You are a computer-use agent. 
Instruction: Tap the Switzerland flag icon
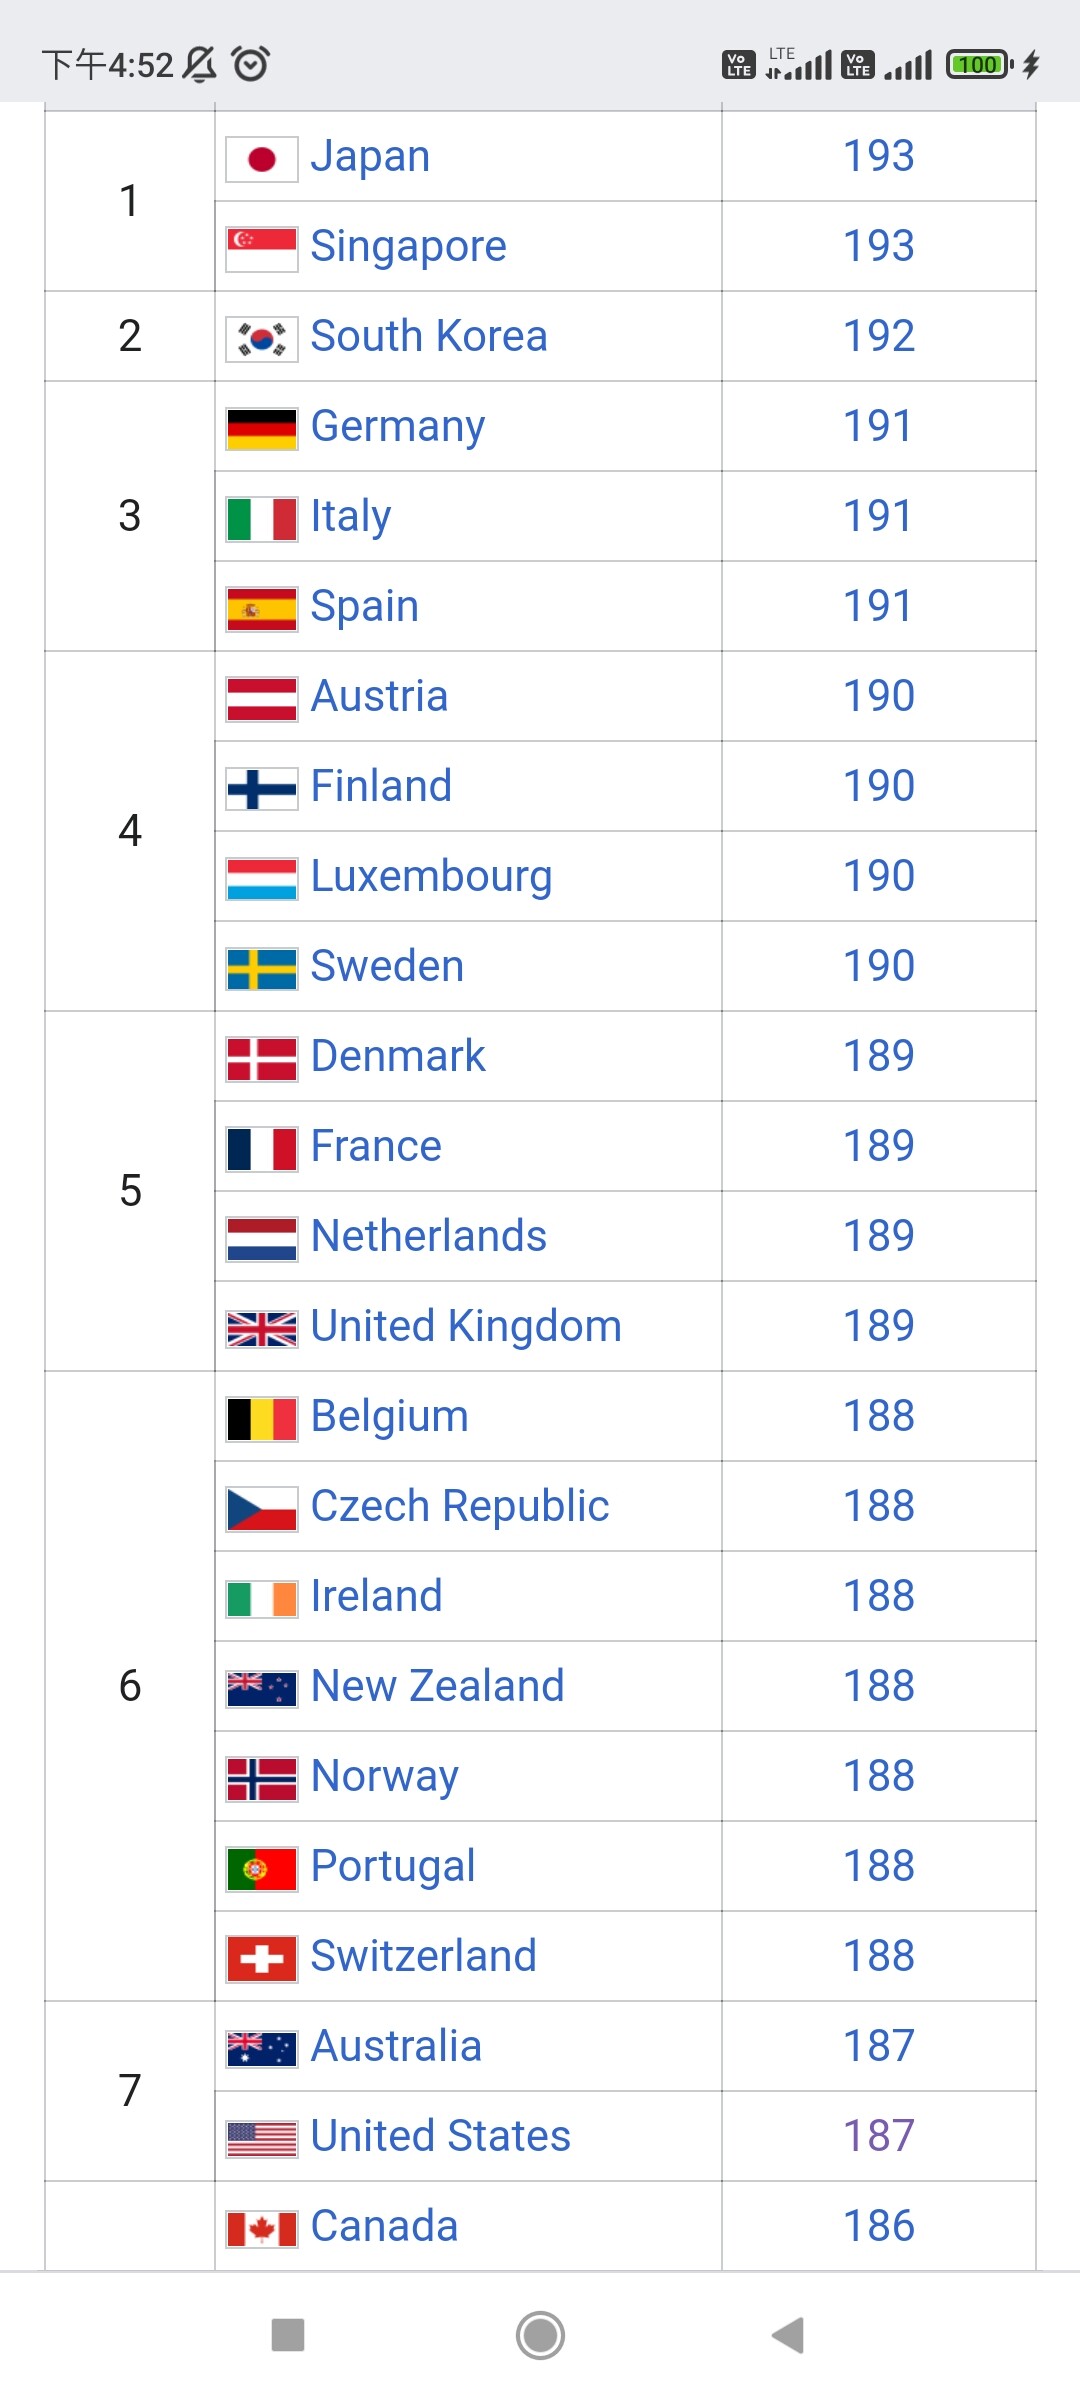click(x=262, y=1959)
